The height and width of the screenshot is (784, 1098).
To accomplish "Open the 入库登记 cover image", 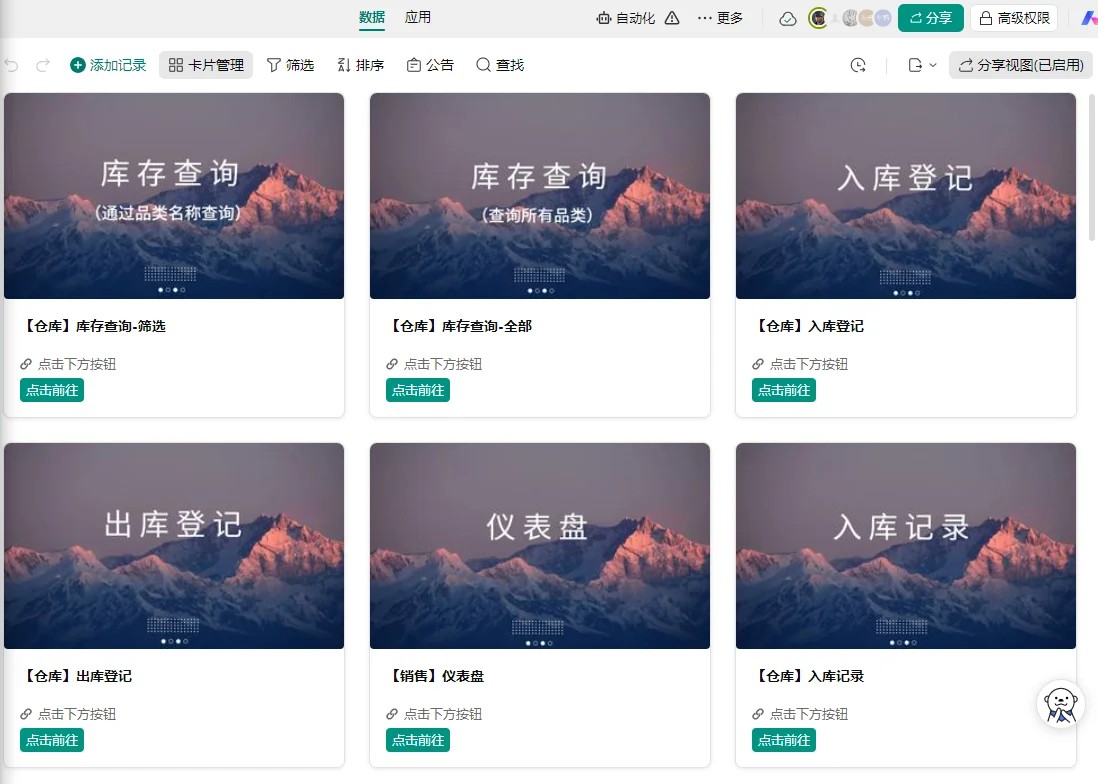I will (x=905, y=196).
